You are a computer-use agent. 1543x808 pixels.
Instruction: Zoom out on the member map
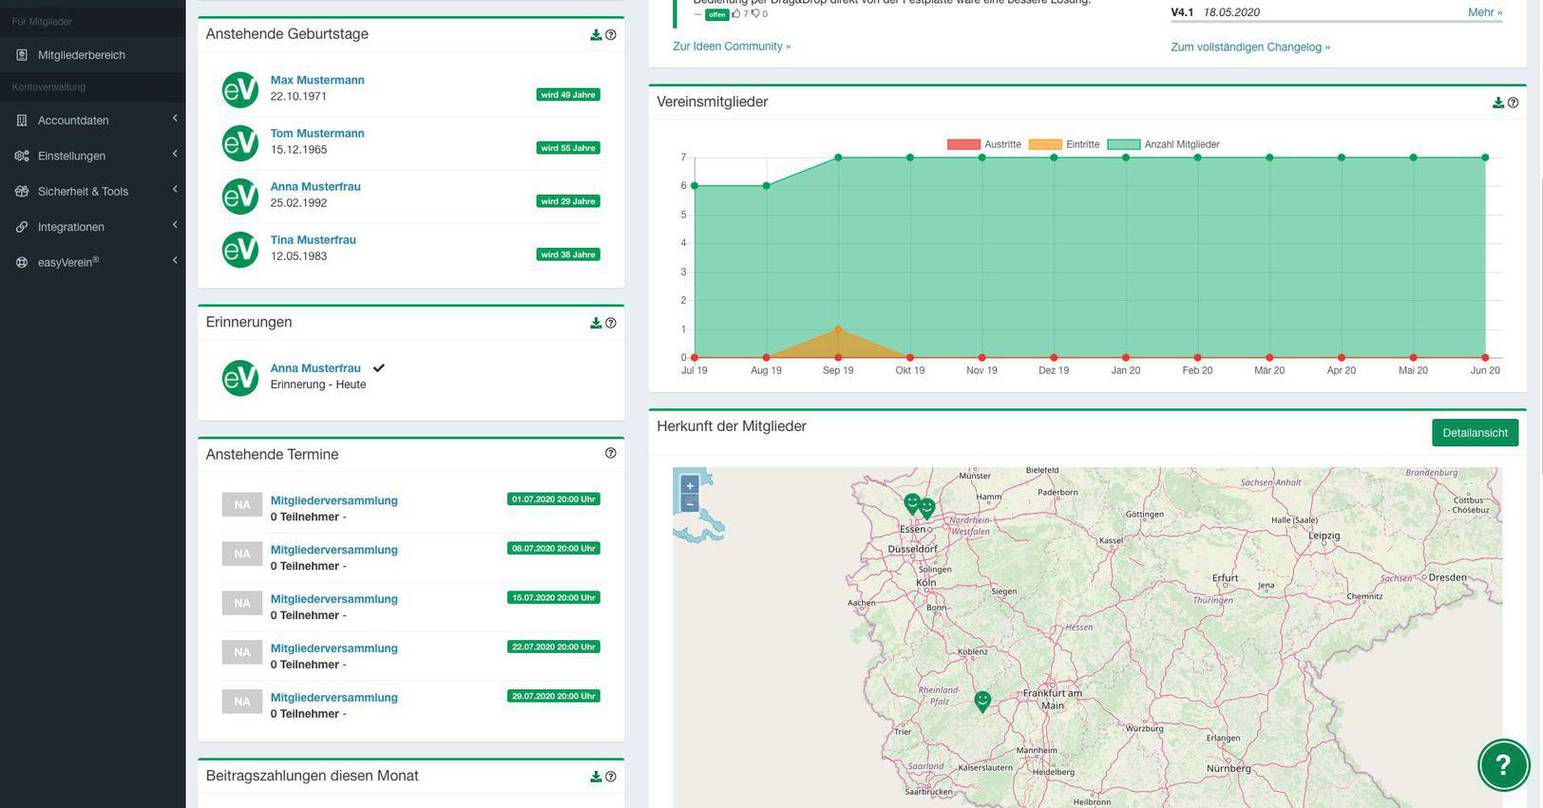coord(689,504)
